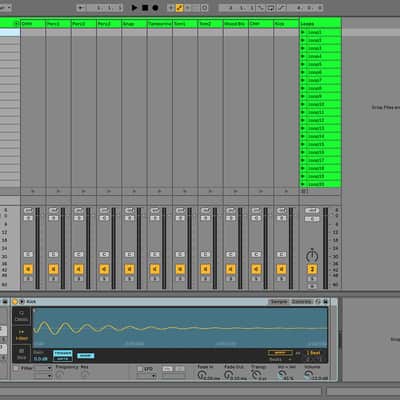The image size is (400, 400).
Task: Toggle the yellow automation arm button
Action: coord(180,8)
